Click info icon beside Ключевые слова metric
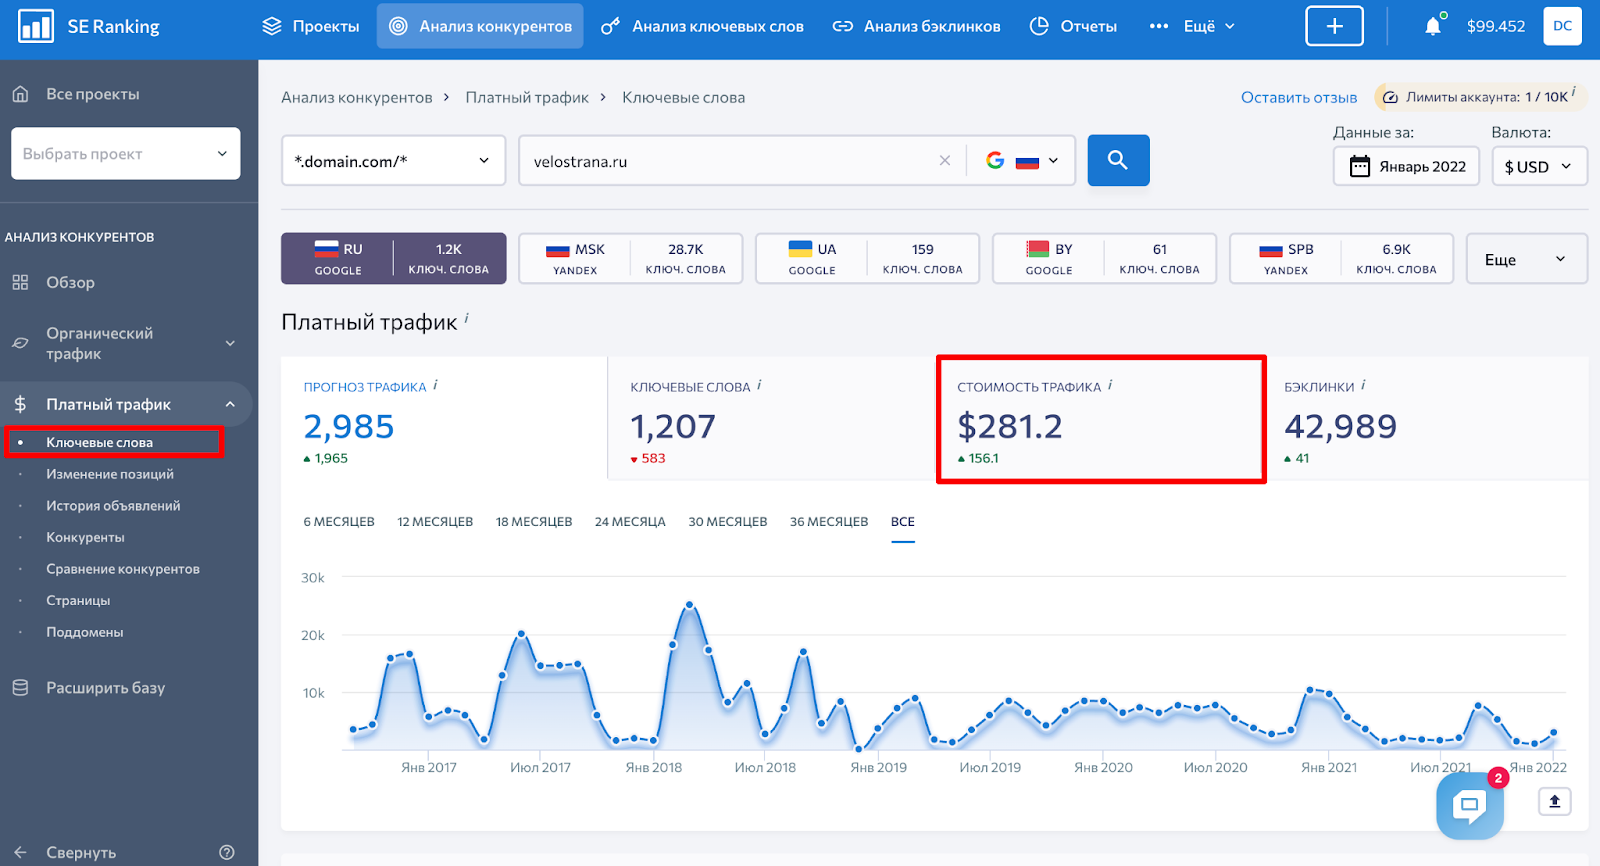1600x866 pixels. pyautogui.click(x=759, y=385)
